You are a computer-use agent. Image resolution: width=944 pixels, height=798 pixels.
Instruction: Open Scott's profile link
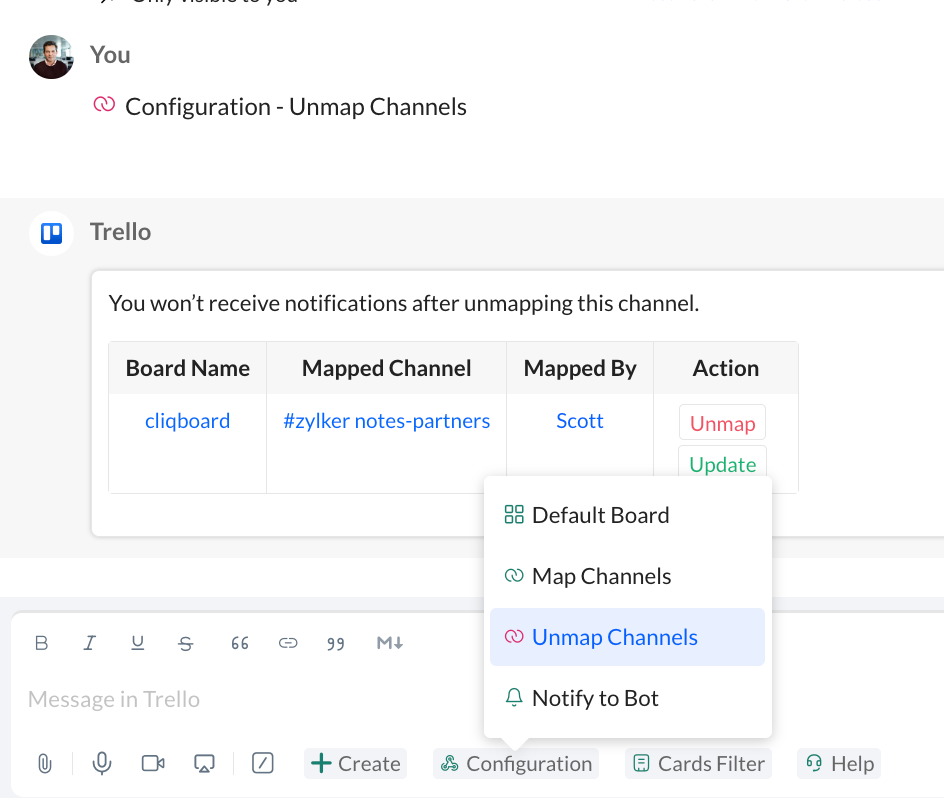pos(580,420)
